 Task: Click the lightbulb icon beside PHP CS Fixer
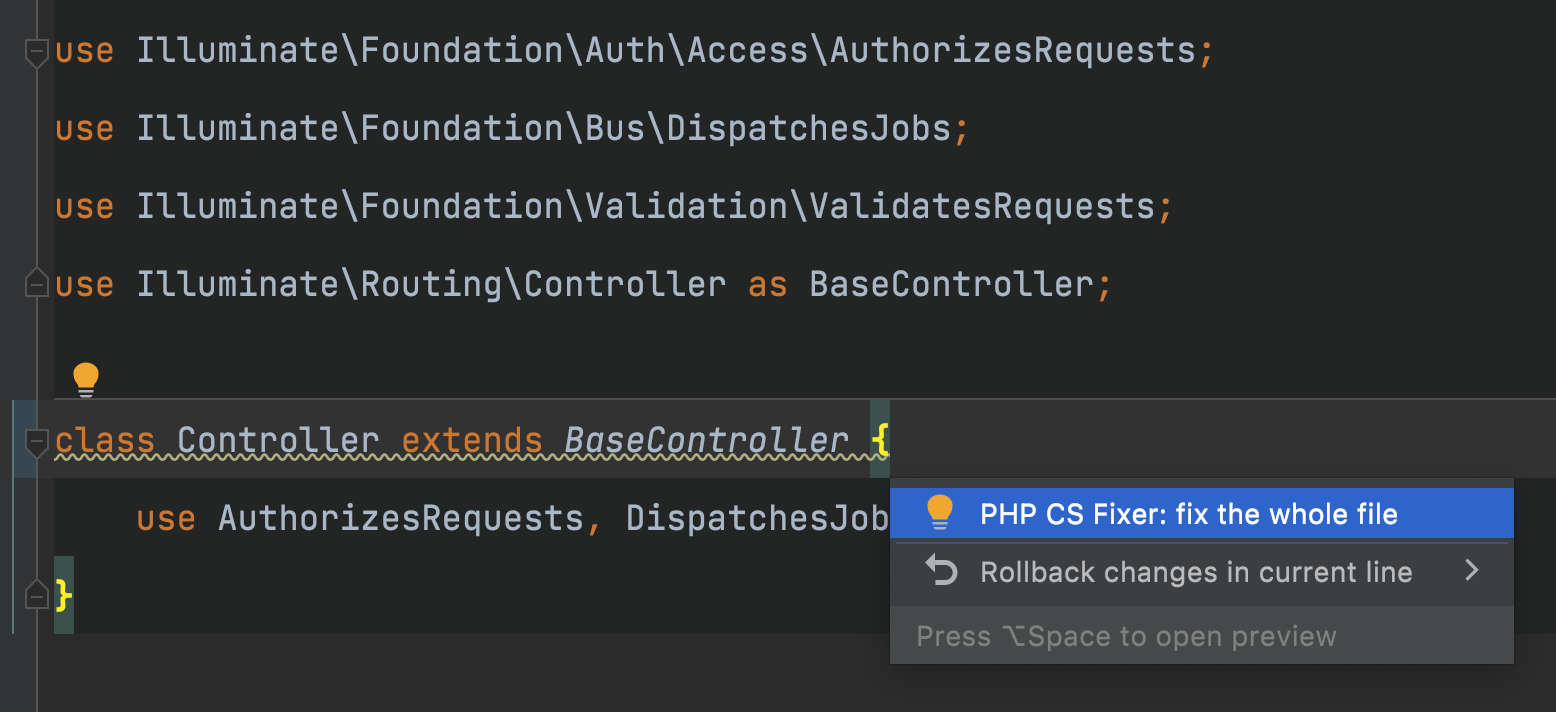[939, 513]
